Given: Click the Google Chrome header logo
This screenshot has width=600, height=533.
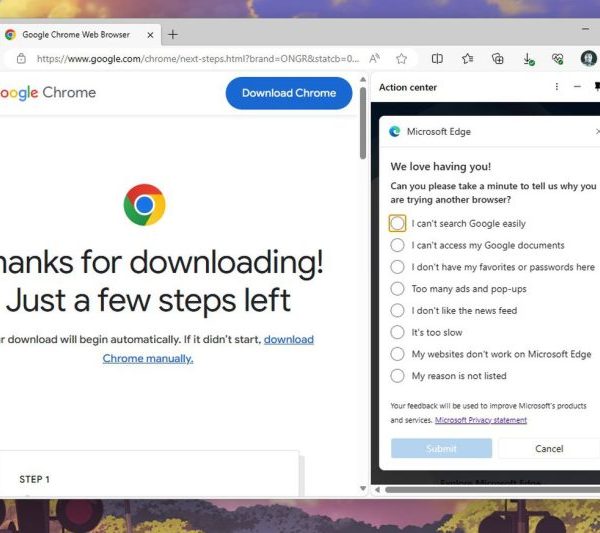Looking at the screenshot, I should pyautogui.click(x=48, y=93).
